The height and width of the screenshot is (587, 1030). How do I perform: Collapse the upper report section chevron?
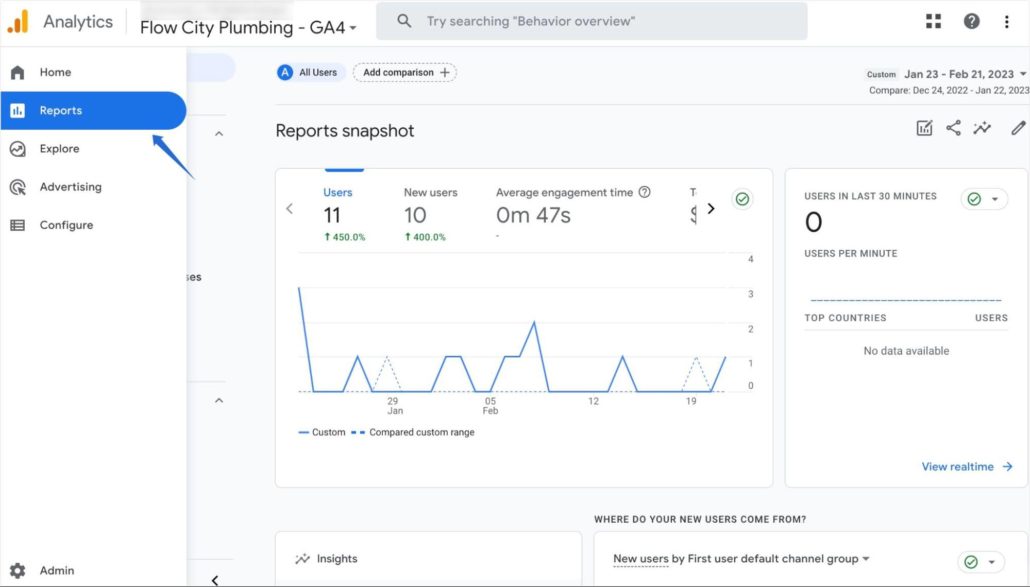coord(219,134)
